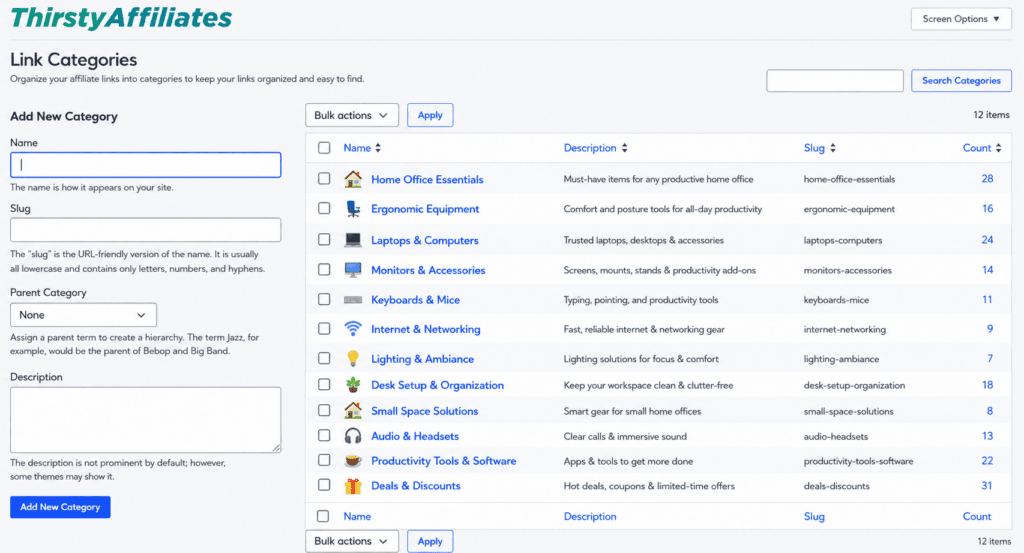This screenshot has width=1024, height=553.
Task: Open the Lighting & Ambiance link
Action: (423, 359)
